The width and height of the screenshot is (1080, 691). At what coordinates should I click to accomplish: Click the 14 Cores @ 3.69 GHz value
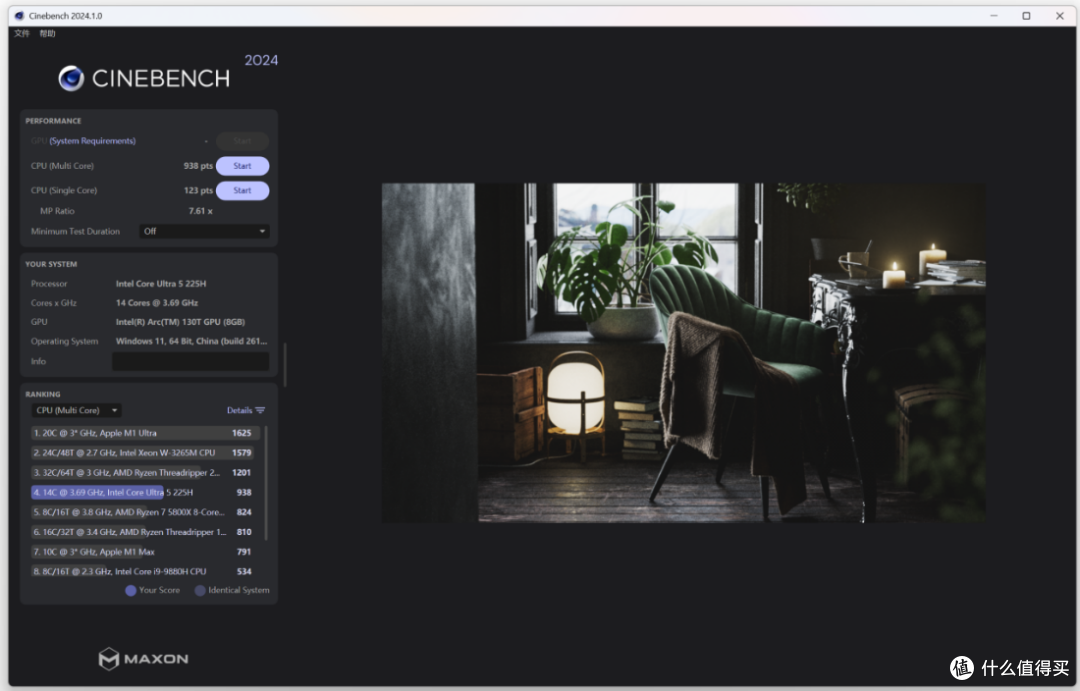point(156,303)
